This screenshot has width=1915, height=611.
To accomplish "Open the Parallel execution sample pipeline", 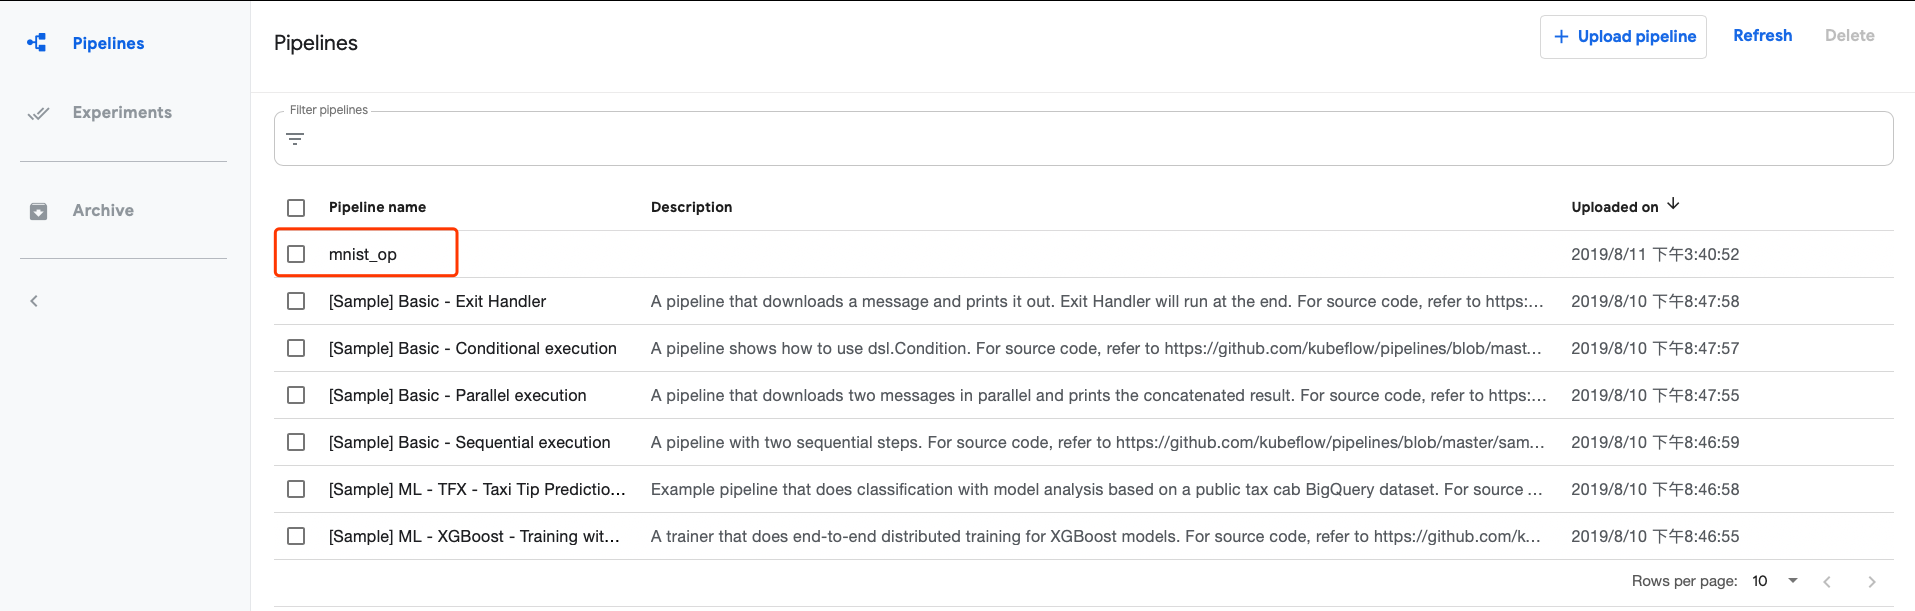I will (457, 395).
